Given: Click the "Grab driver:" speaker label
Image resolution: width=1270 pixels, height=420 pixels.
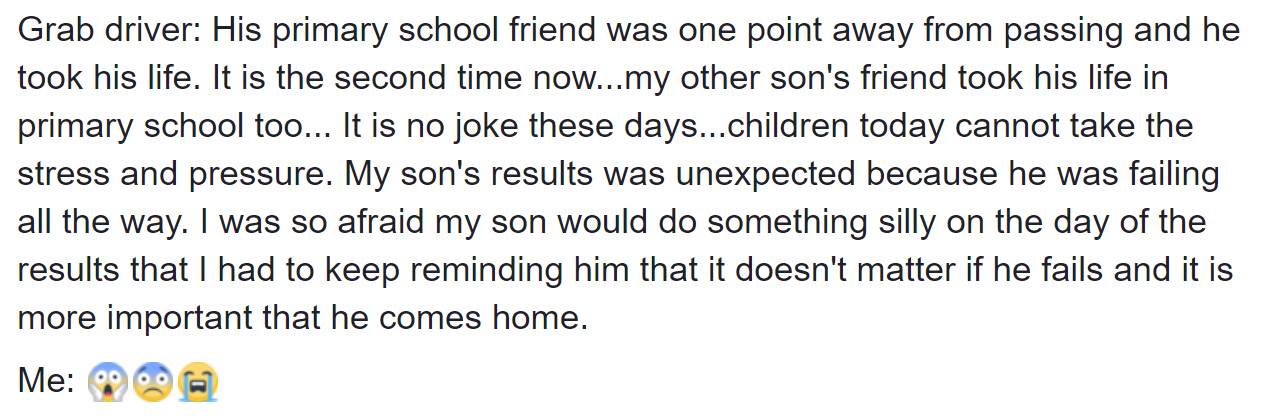Looking at the screenshot, I should pyautogui.click(x=110, y=30).
